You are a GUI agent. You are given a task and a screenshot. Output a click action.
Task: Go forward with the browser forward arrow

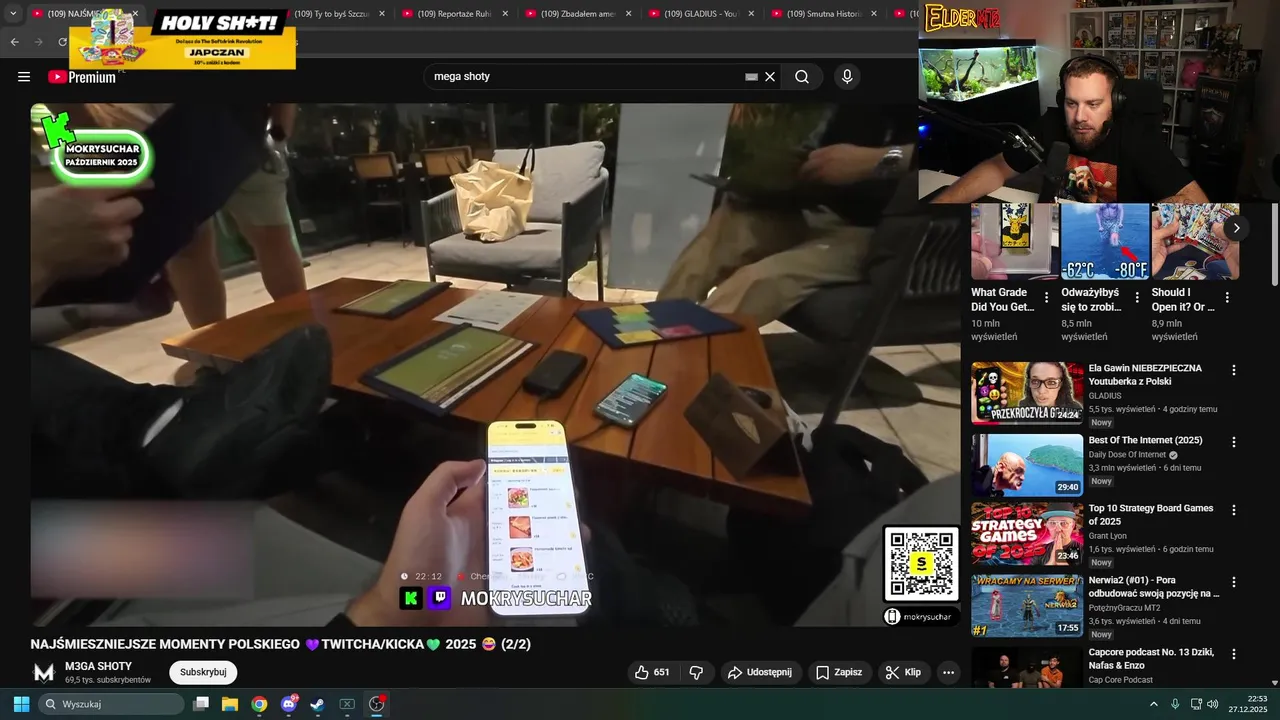tap(38, 42)
